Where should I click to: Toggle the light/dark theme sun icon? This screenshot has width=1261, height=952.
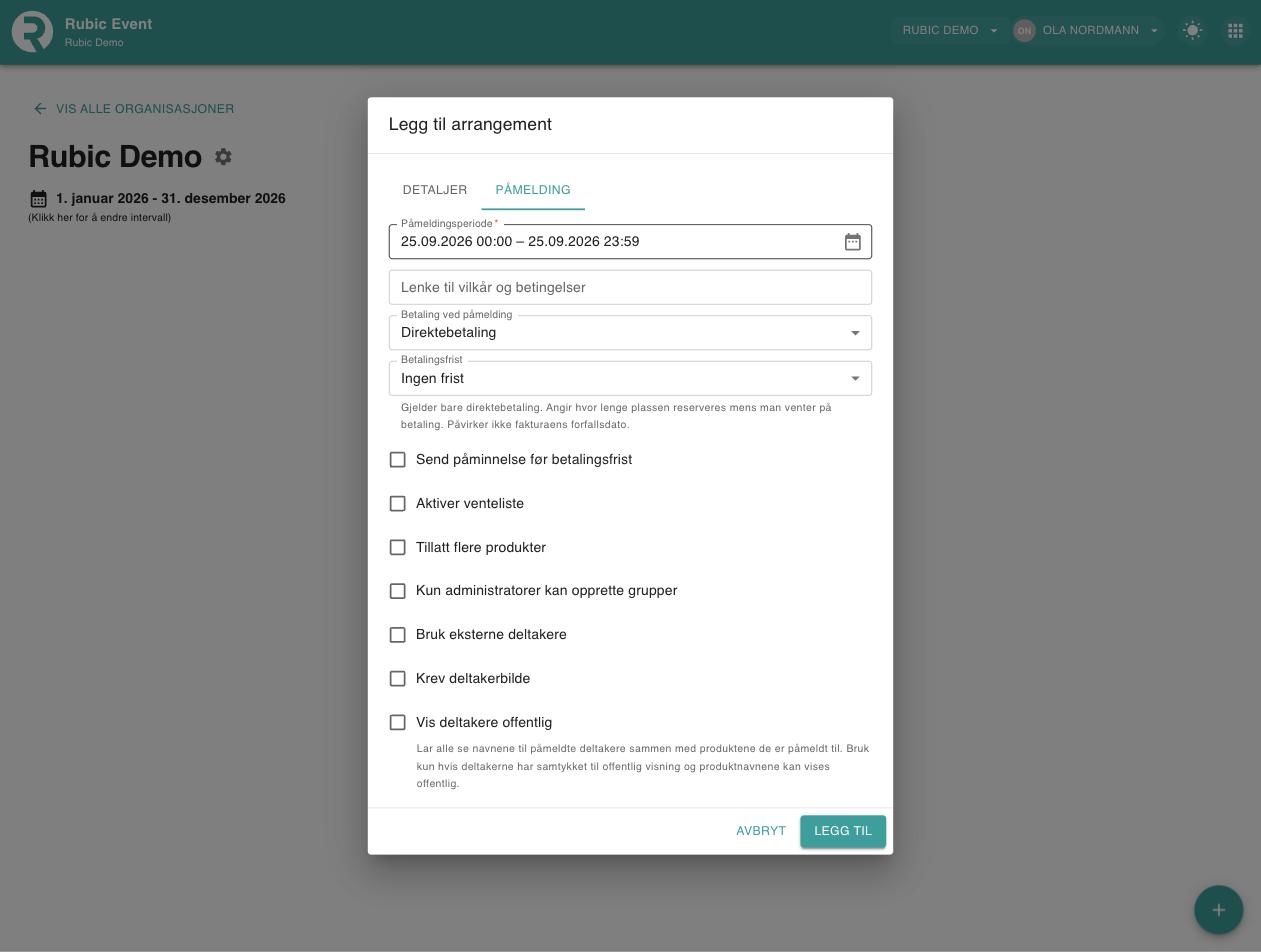(1192, 31)
